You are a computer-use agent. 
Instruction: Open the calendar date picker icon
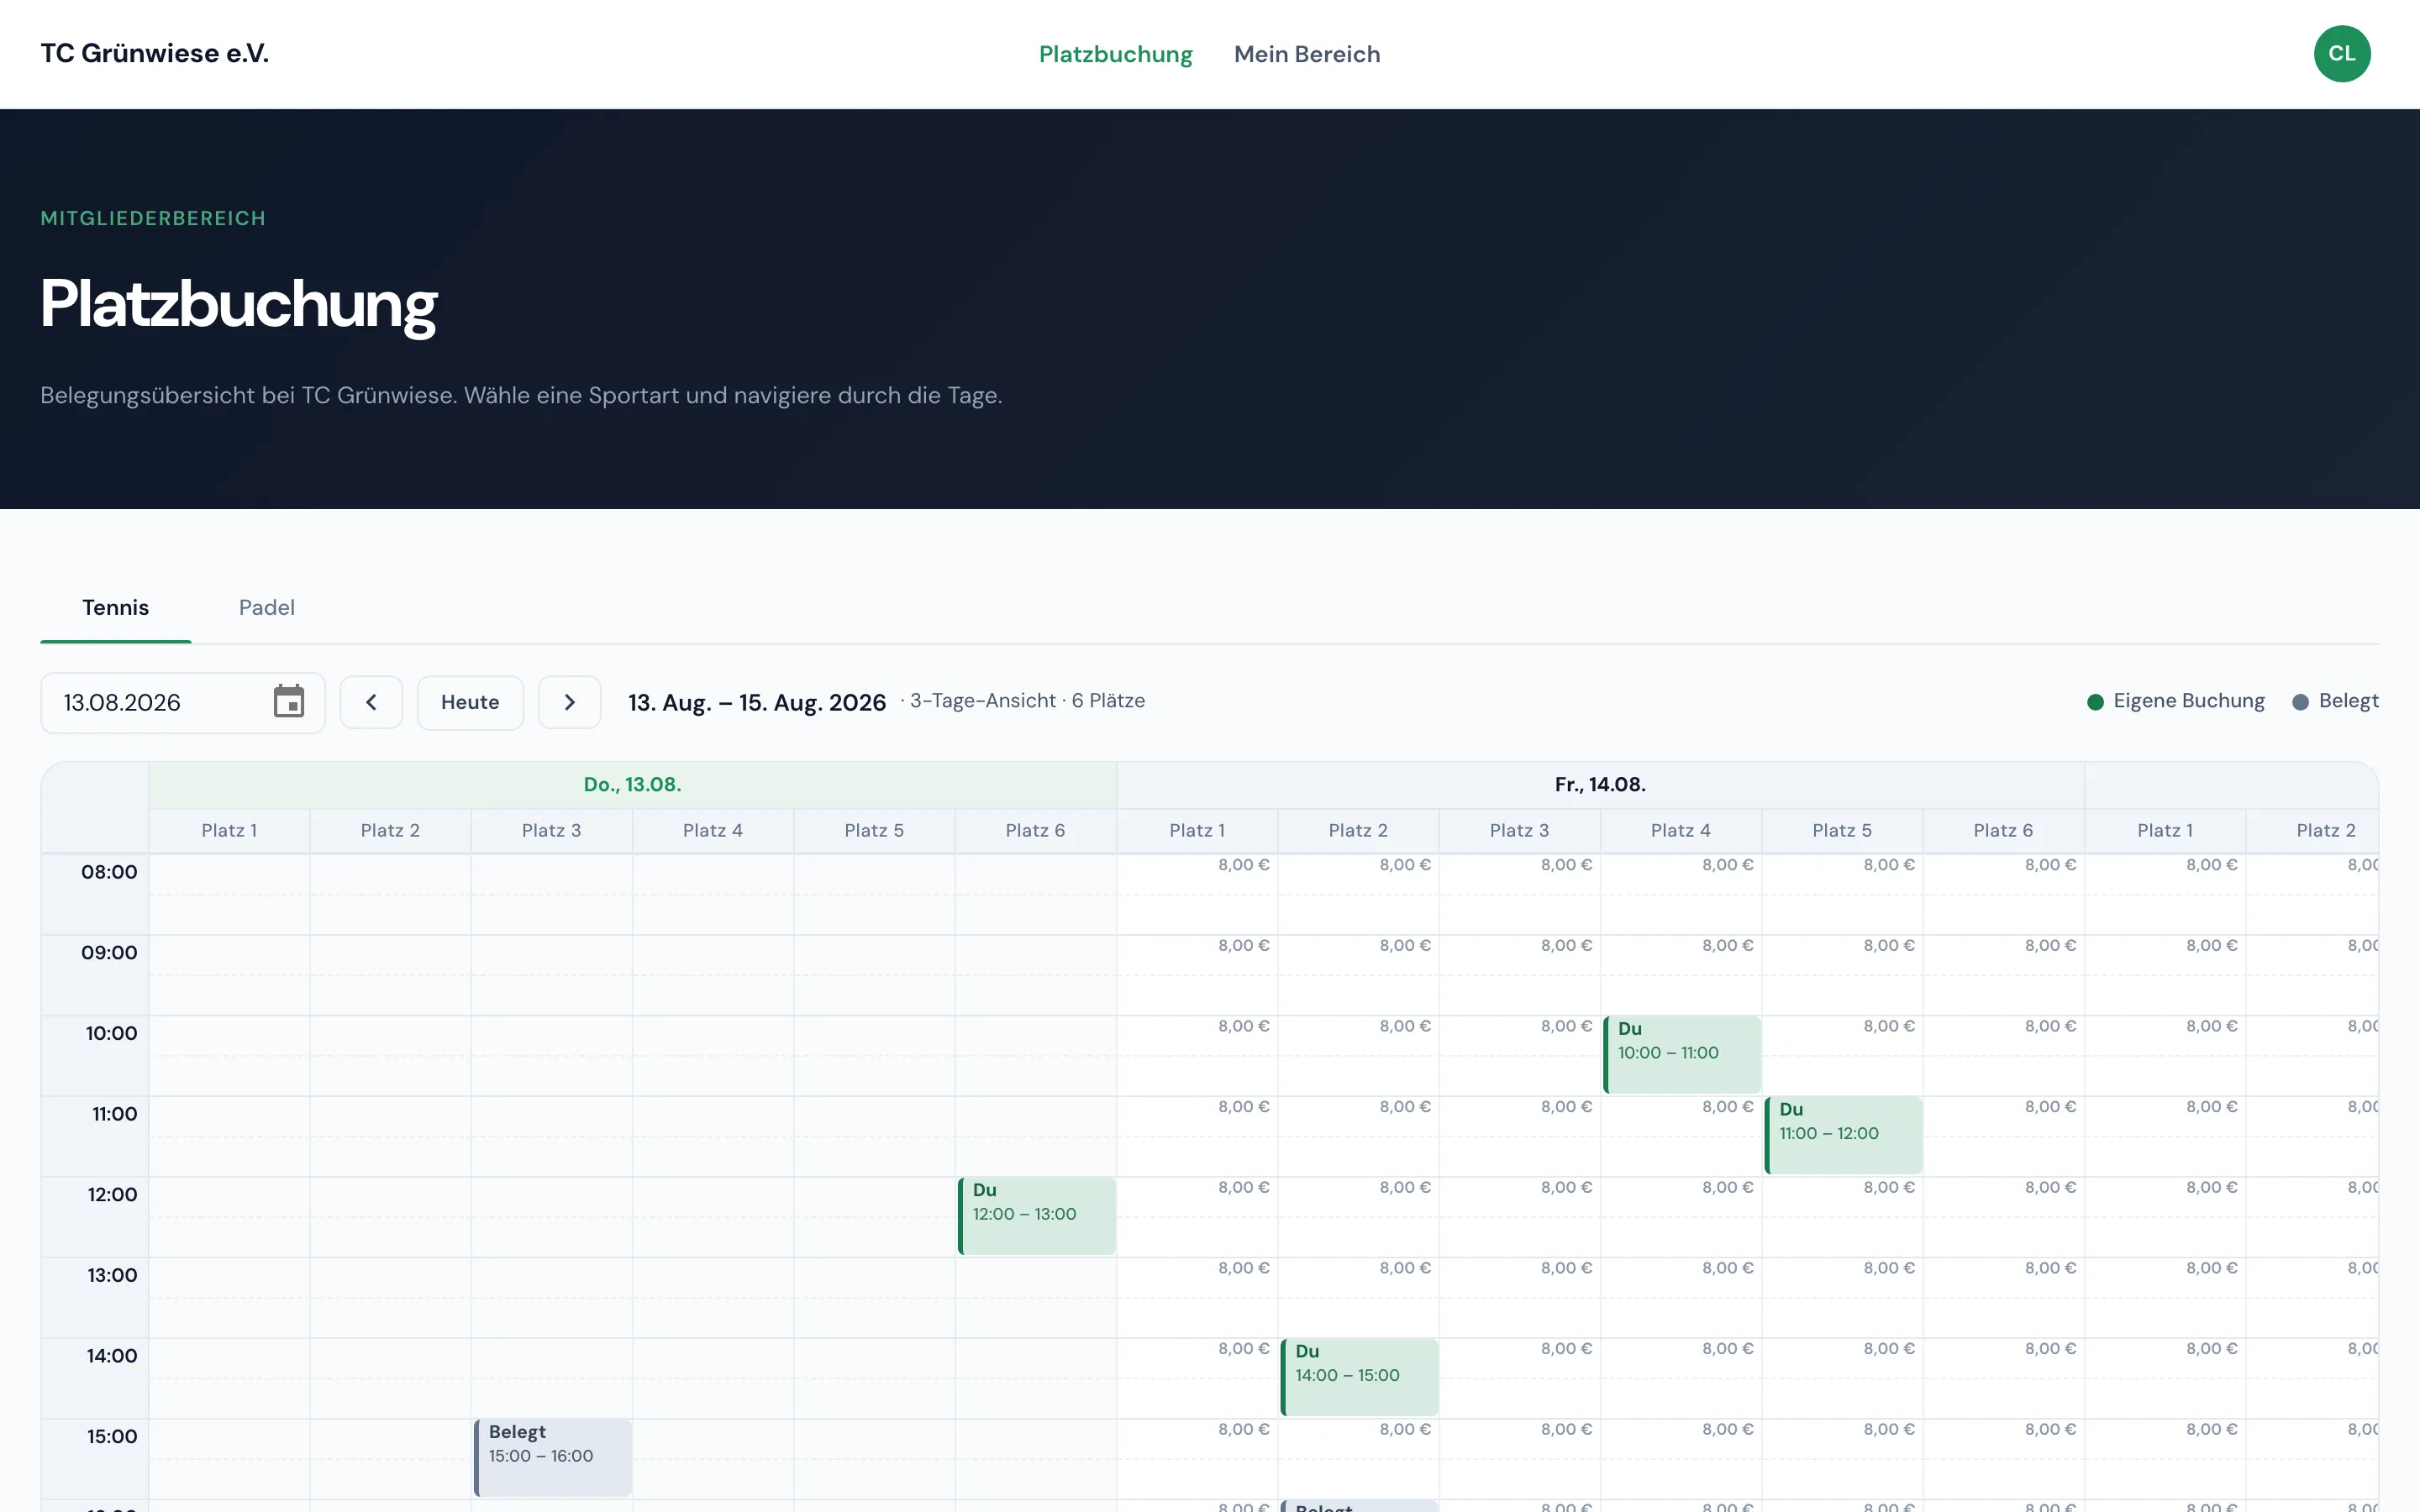point(289,702)
